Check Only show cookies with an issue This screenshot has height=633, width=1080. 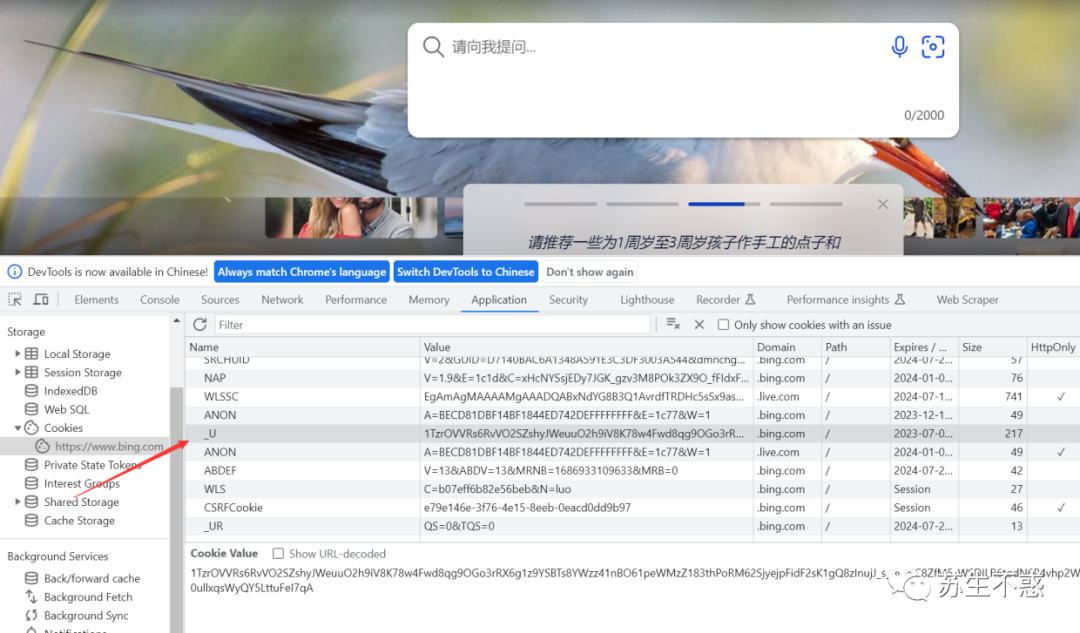point(723,324)
